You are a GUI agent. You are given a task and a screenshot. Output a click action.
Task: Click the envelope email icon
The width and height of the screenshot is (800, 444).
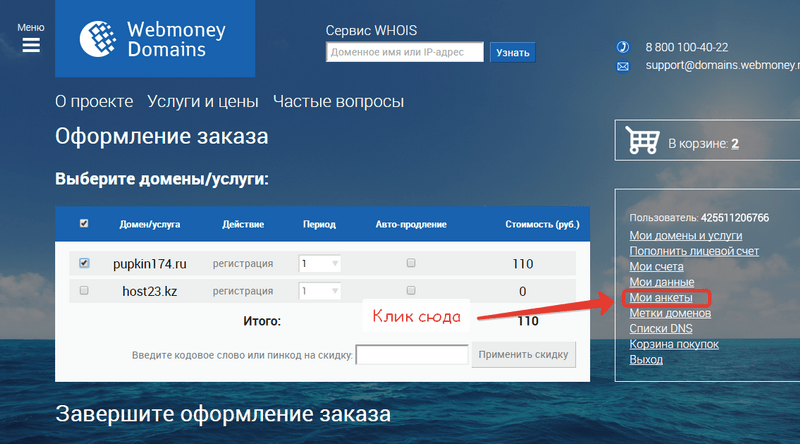tap(622, 66)
